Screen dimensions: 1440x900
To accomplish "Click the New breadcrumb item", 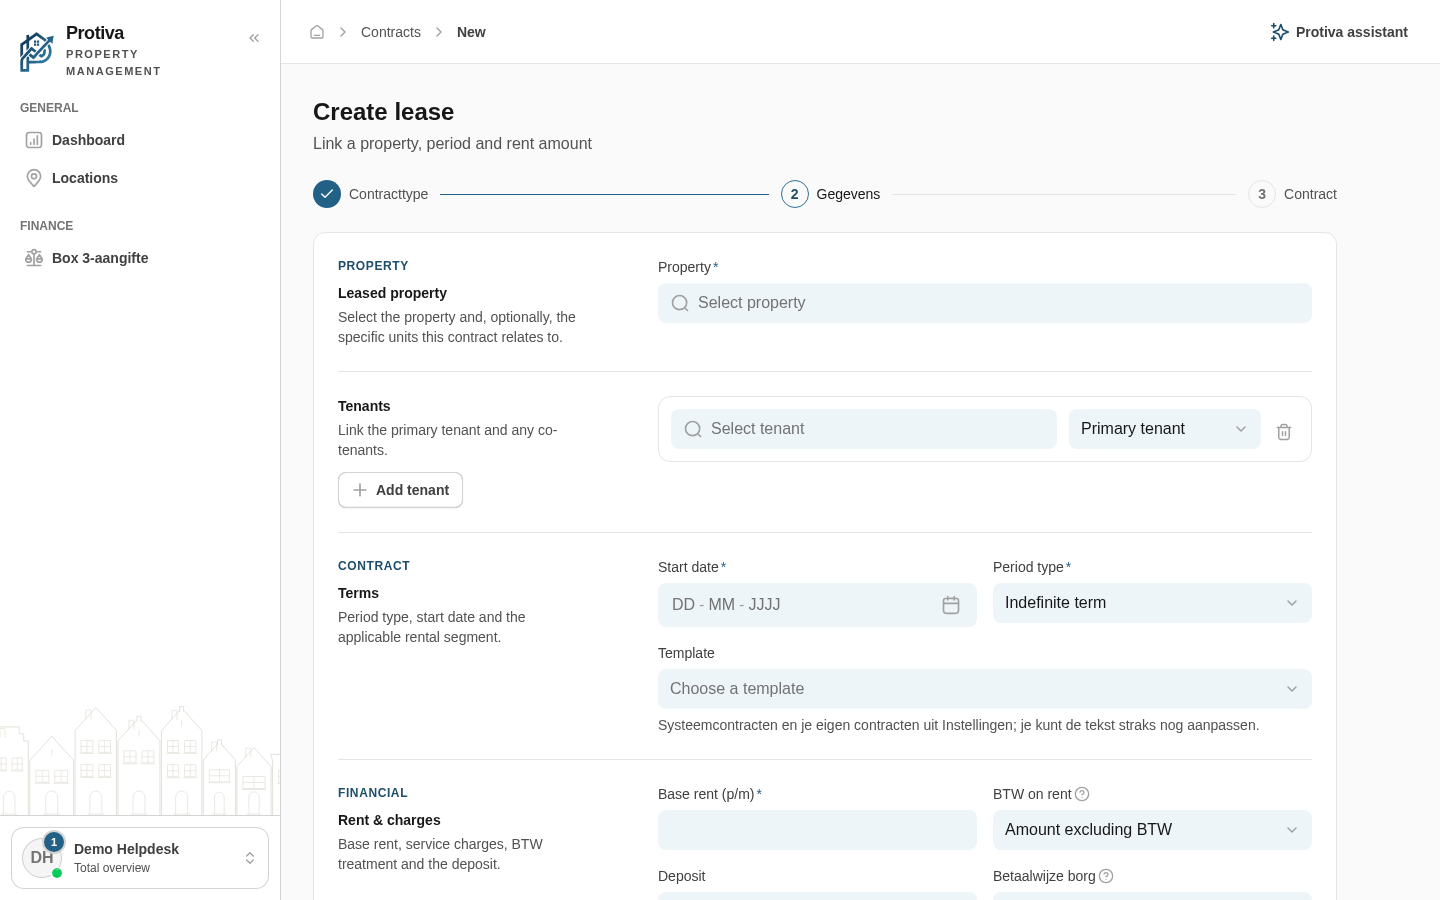I will [471, 32].
